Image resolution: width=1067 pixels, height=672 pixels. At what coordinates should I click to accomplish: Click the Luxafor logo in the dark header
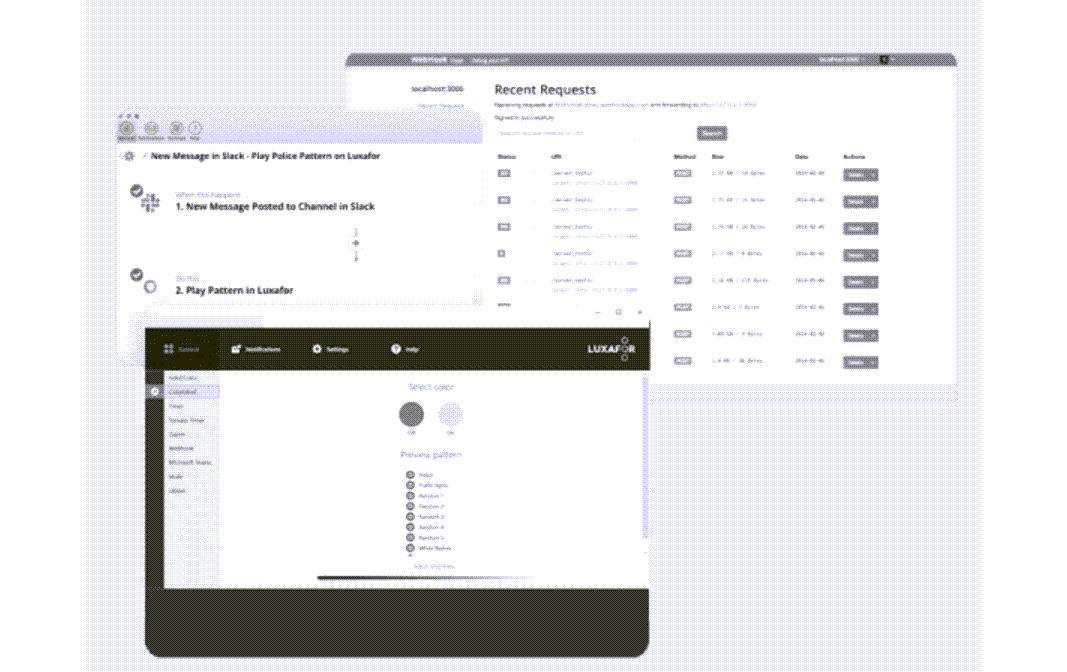point(611,349)
